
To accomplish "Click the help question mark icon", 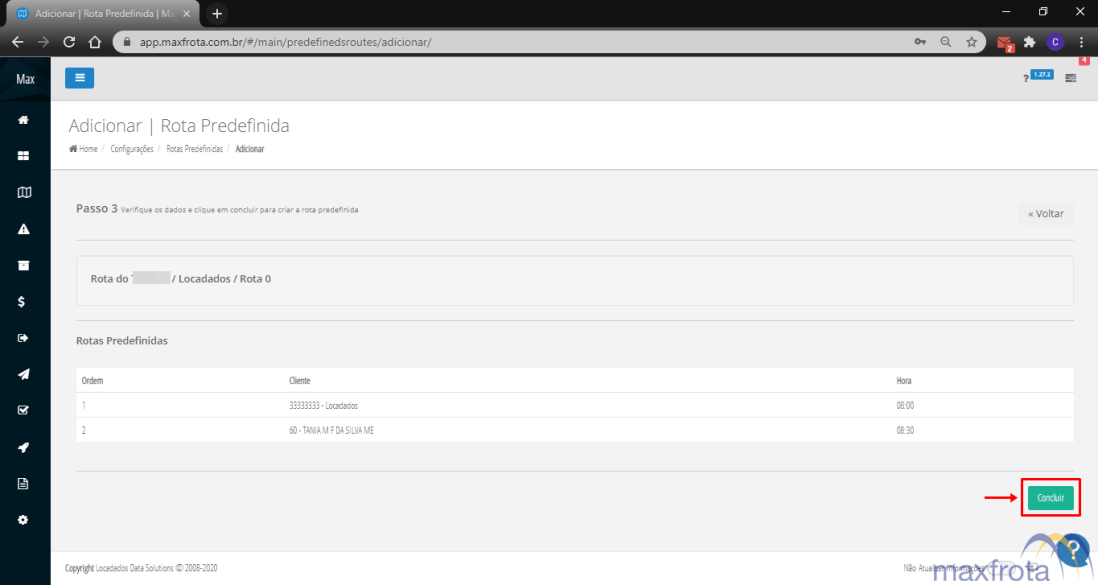I will pyautogui.click(x=1026, y=78).
